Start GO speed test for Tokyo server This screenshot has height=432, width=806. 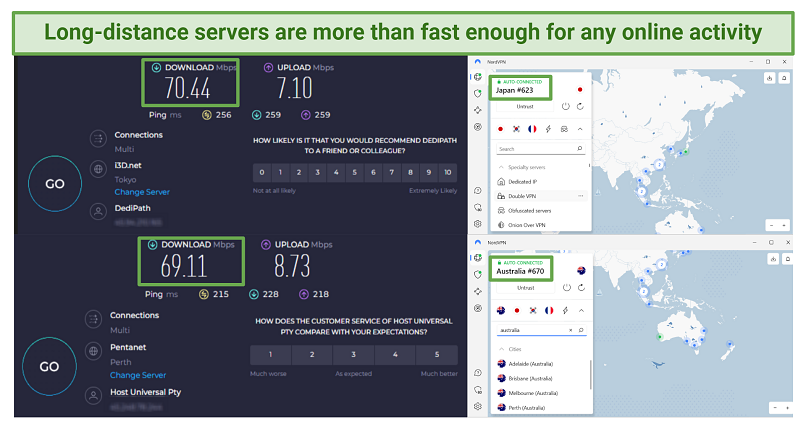(x=55, y=184)
